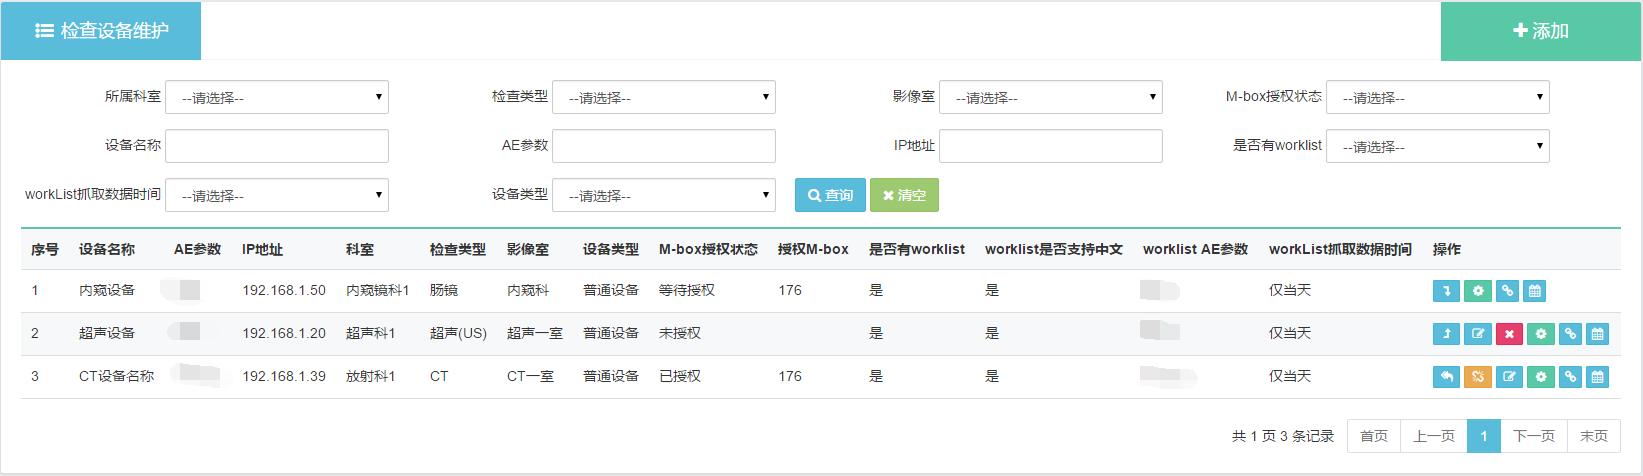
Task: Click the worklist是否支持中文 column header
Action: point(1054,249)
